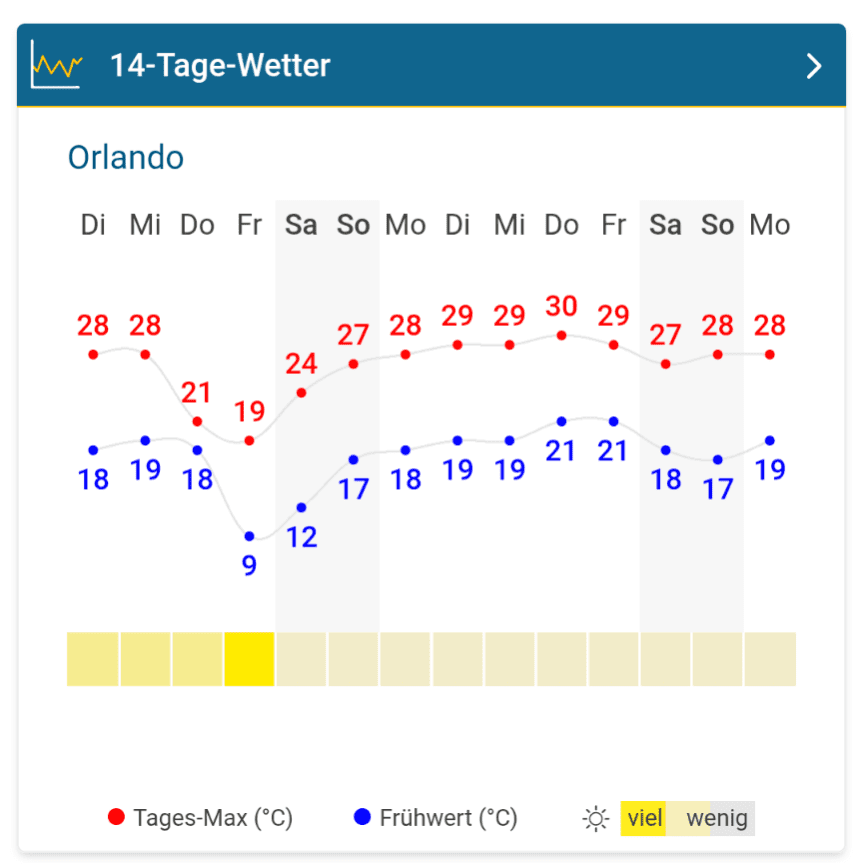Click the red Tages-Max legend dot

point(116,818)
